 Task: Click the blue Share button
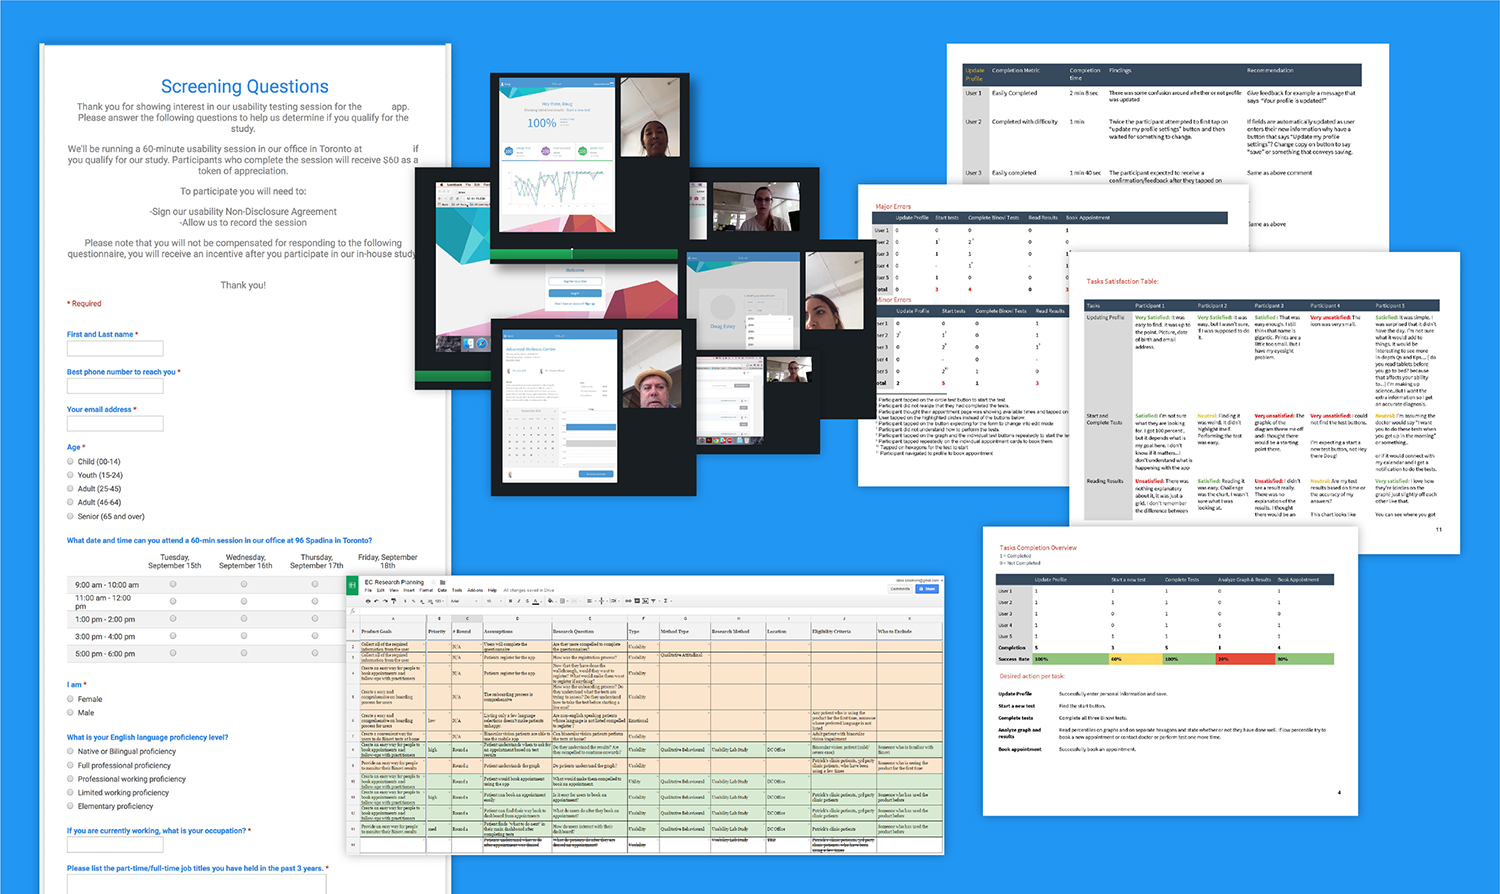927,589
